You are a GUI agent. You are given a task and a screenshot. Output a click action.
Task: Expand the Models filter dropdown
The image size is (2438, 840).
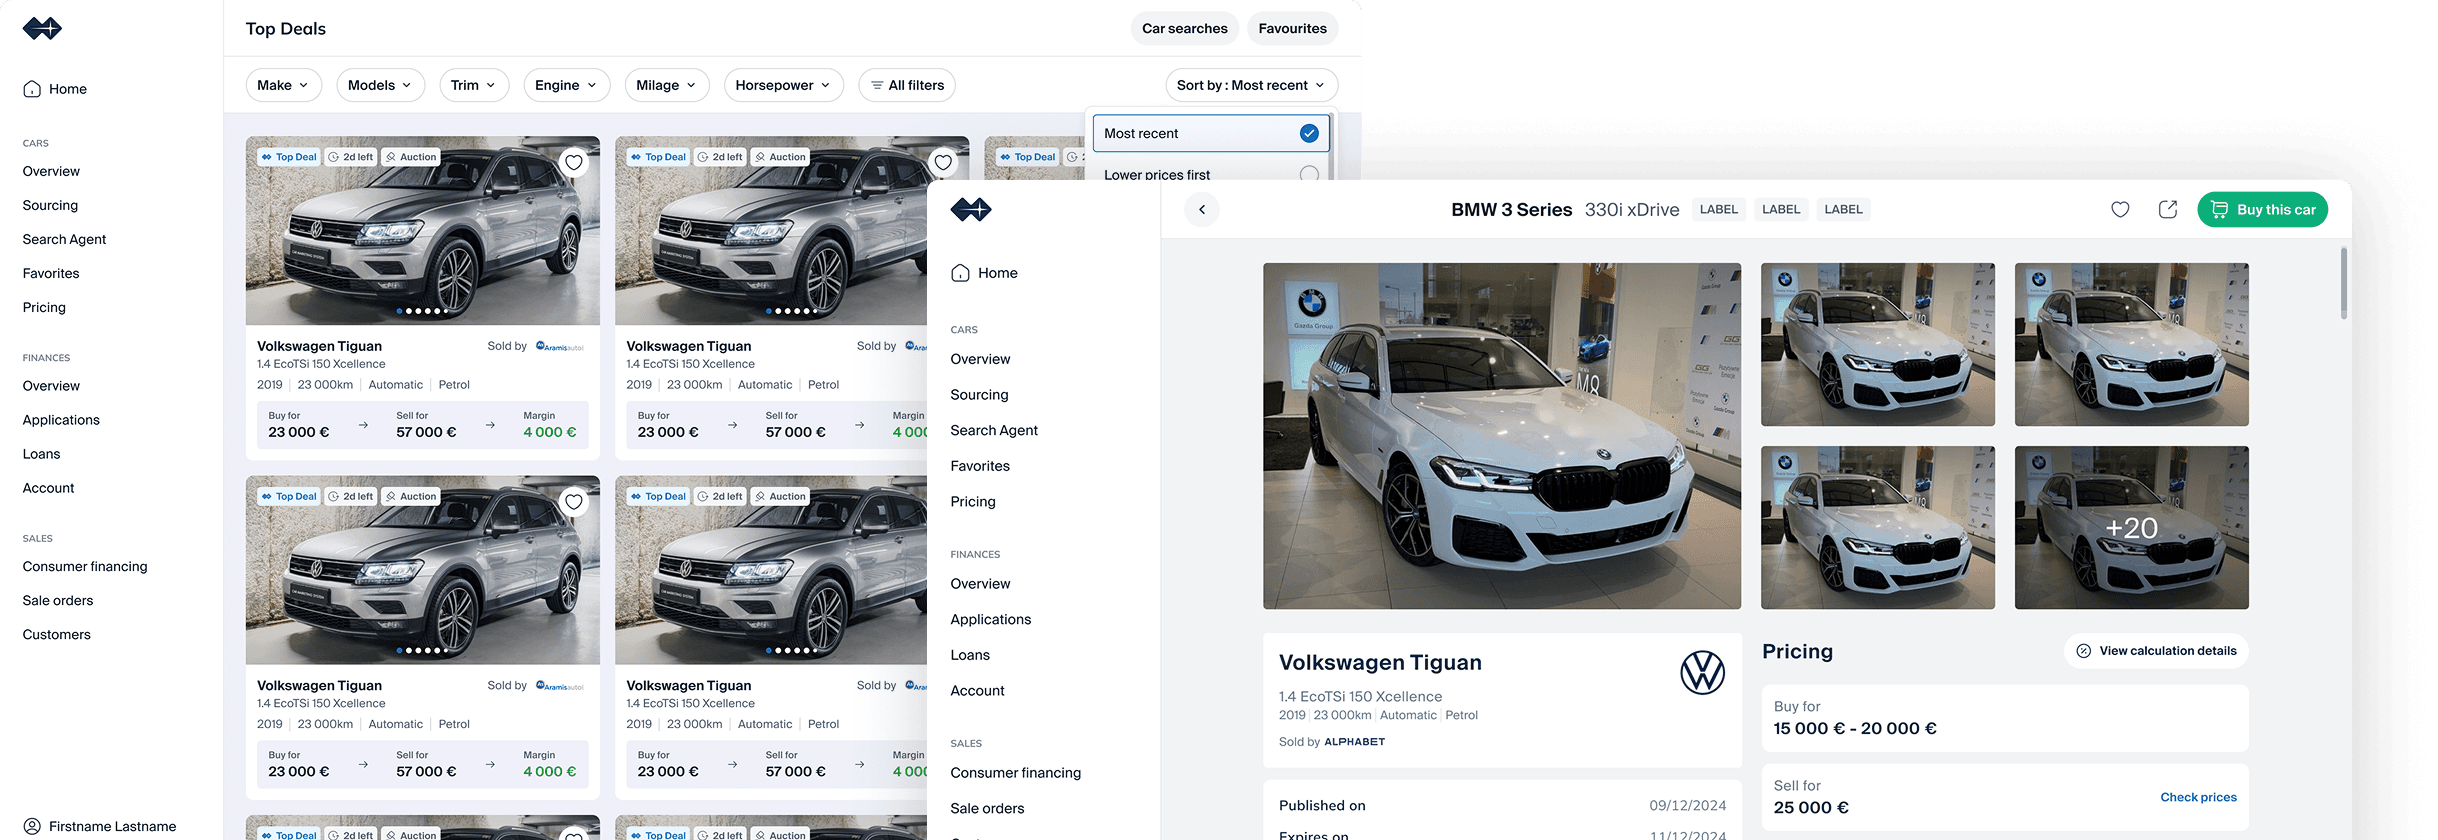(x=381, y=85)
